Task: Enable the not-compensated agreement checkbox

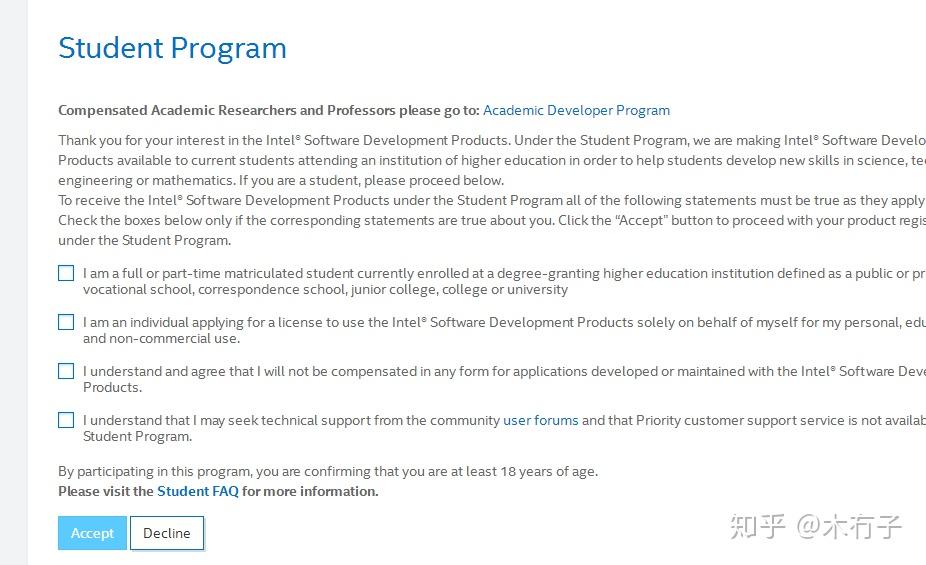Action: (66, 371)
